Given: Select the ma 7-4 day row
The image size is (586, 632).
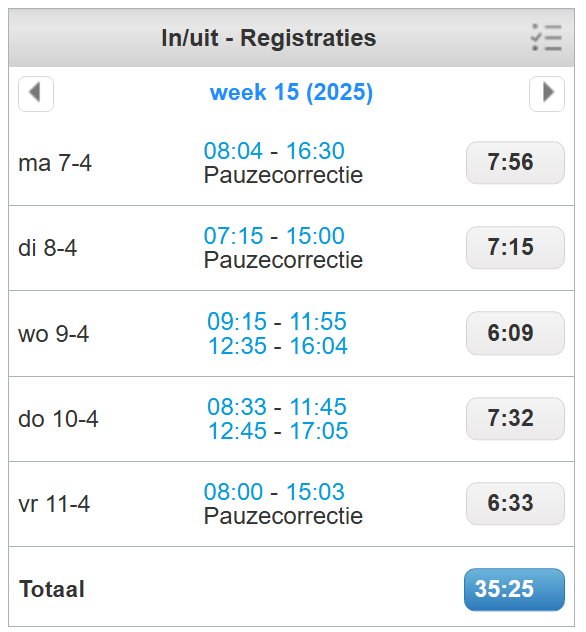Looking at the screenshot, I should (291, 163).
